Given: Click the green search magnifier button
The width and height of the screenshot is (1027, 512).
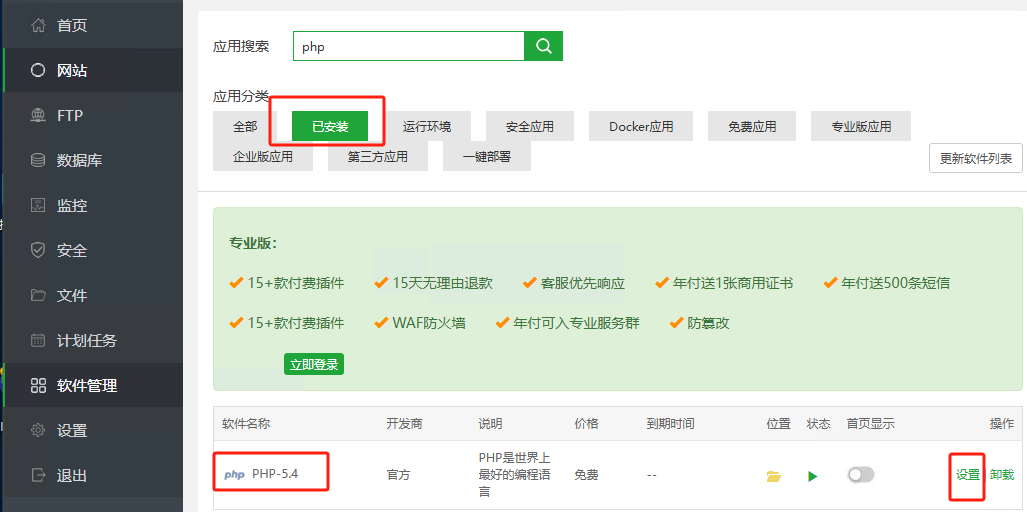Looking at the screenshot, I should click(x=544, y=46).
